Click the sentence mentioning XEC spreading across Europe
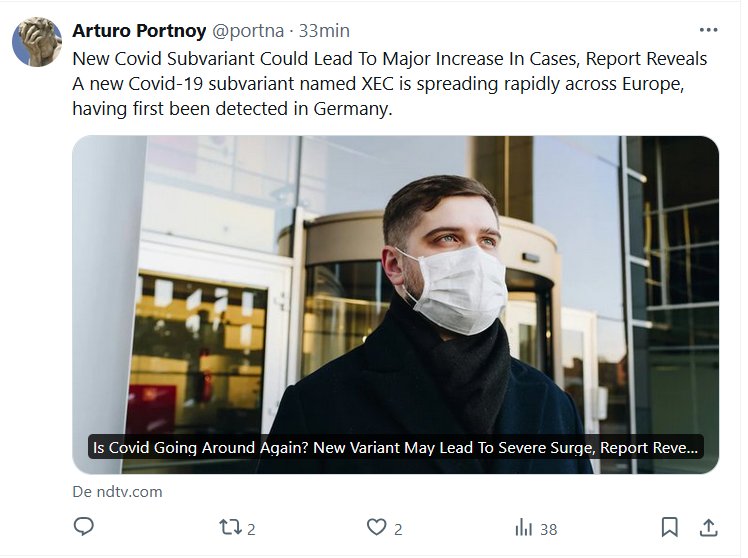Screen dimensions: 748x558 (378, 84)
